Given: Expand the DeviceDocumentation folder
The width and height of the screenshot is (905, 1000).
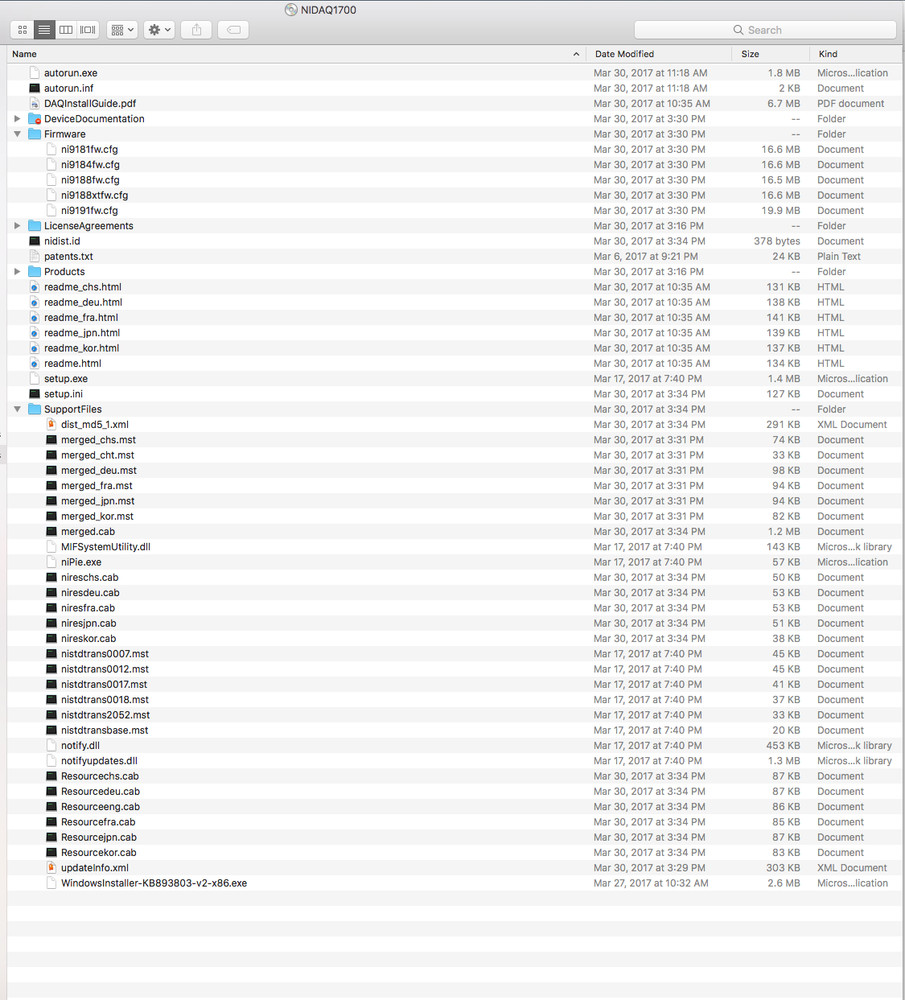Looking at the screenshot, I should point(17,119).
